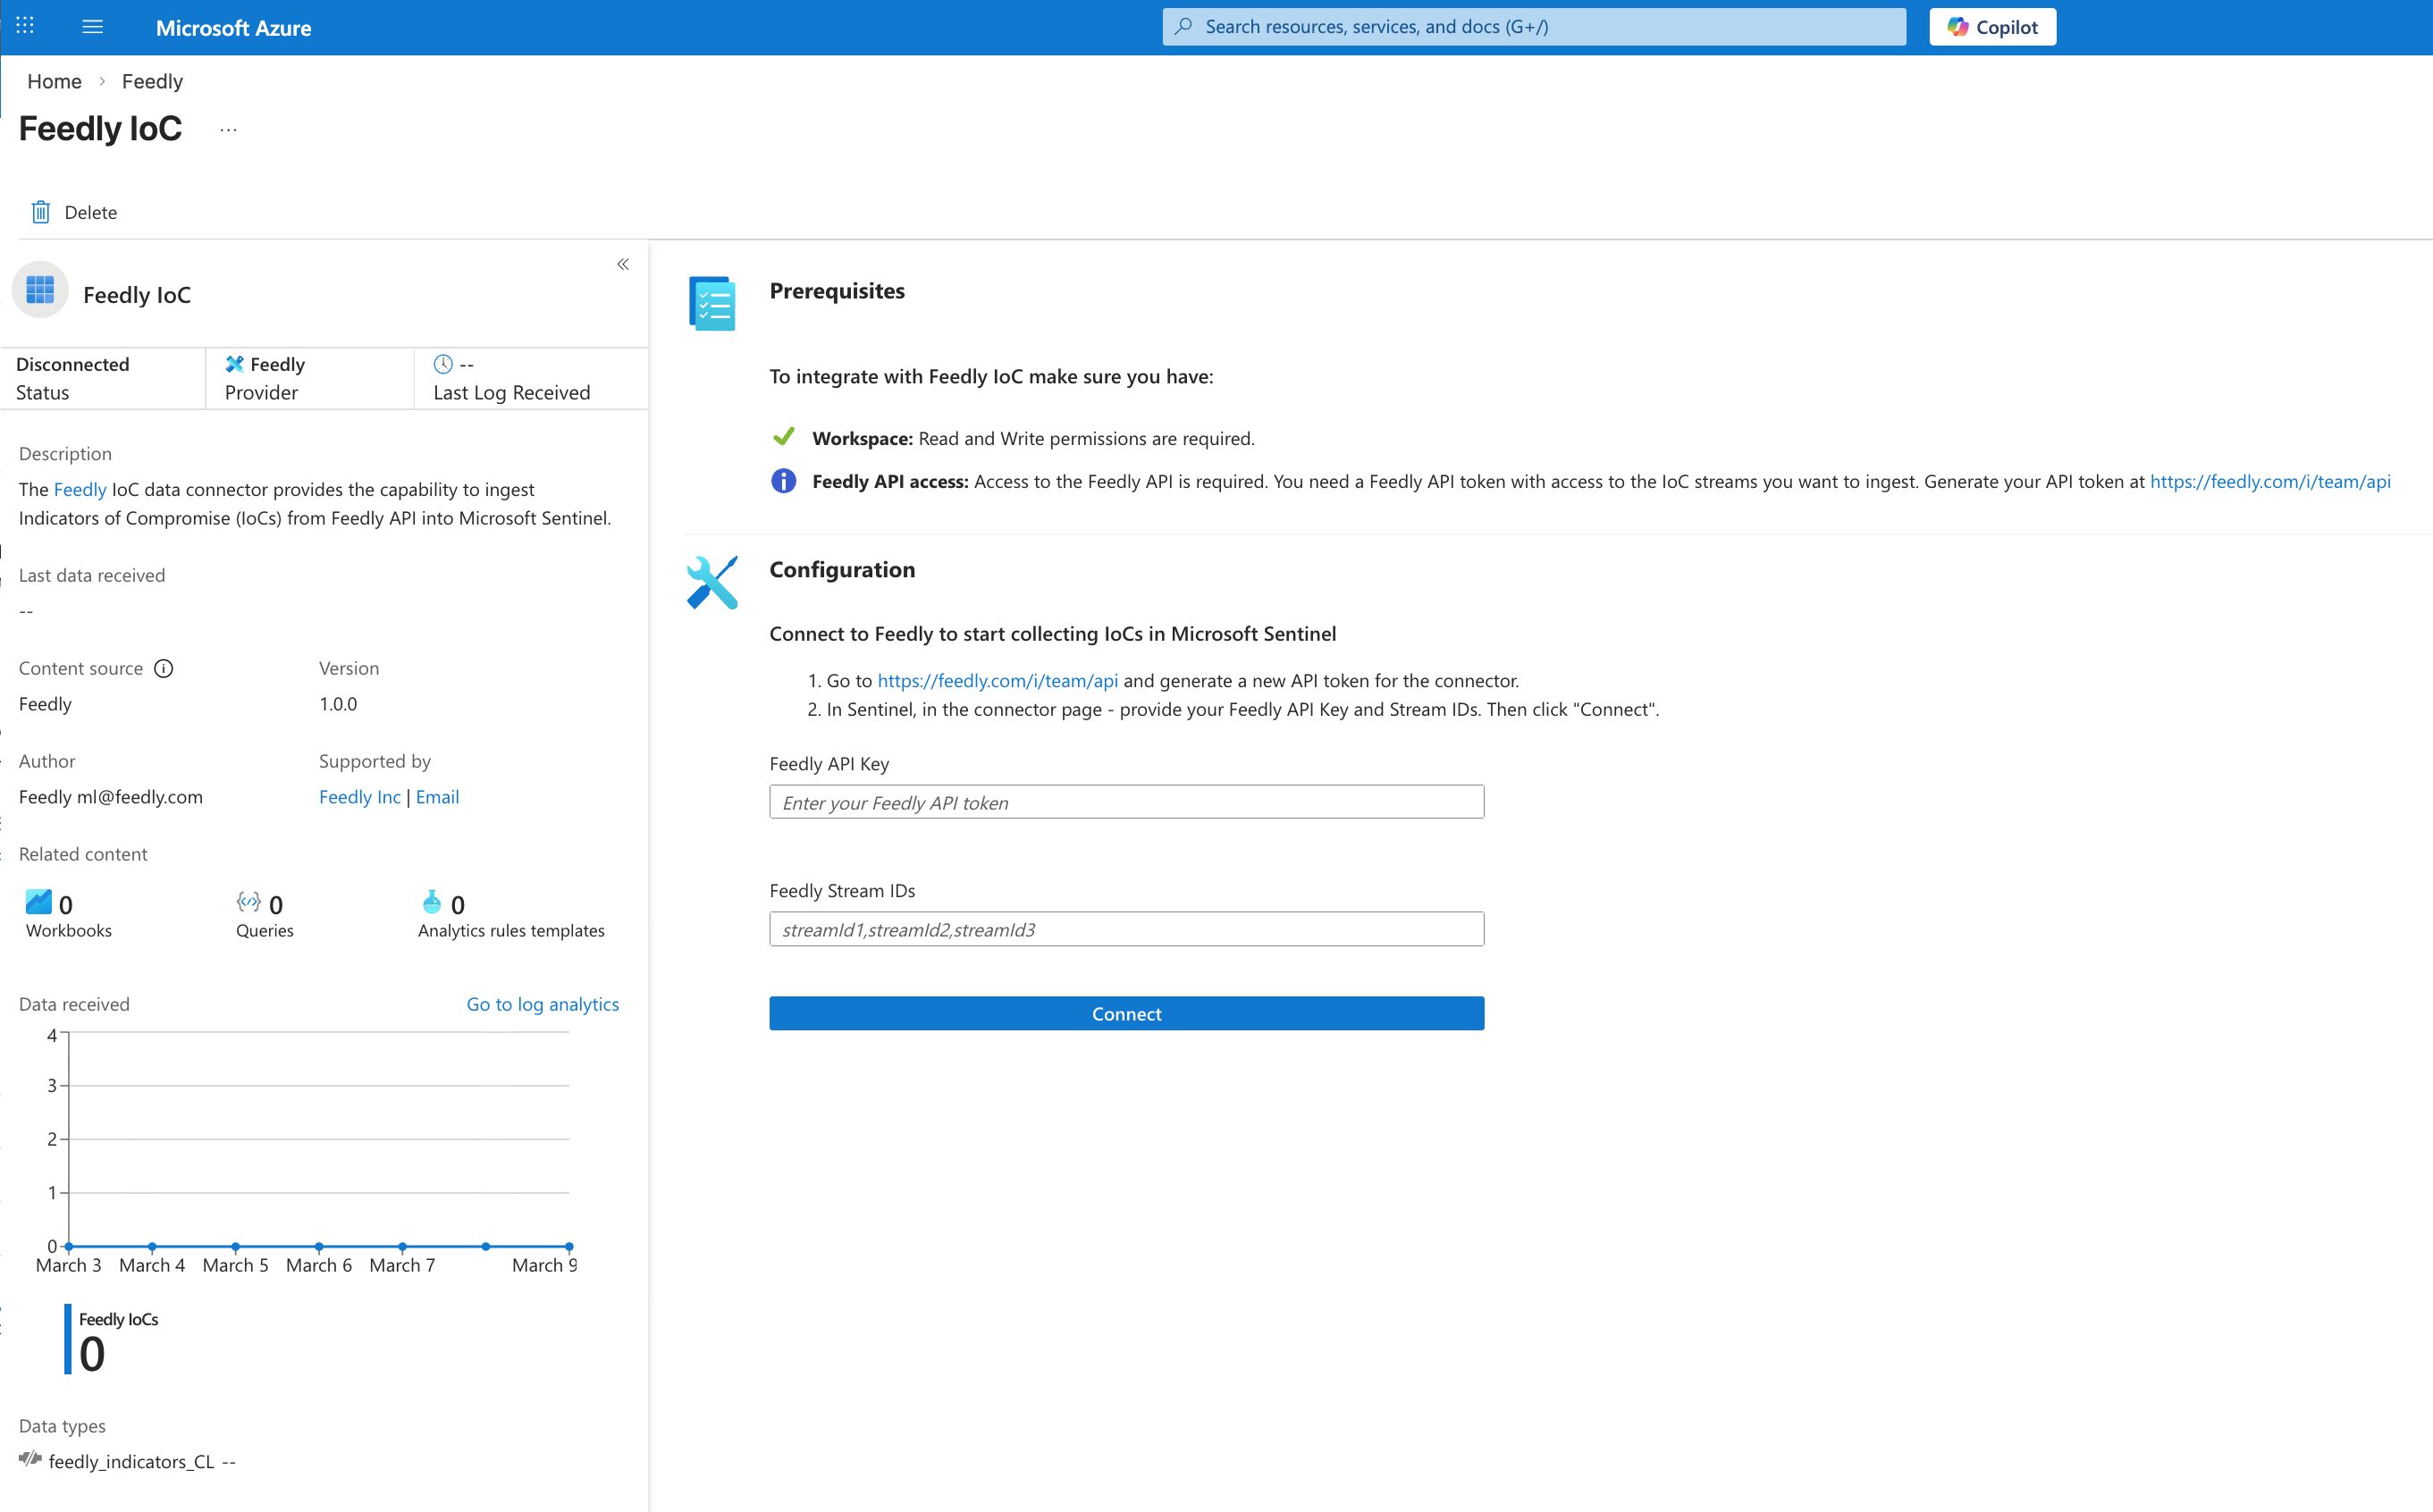Open the hamburger portal menu

click(92, 27)
